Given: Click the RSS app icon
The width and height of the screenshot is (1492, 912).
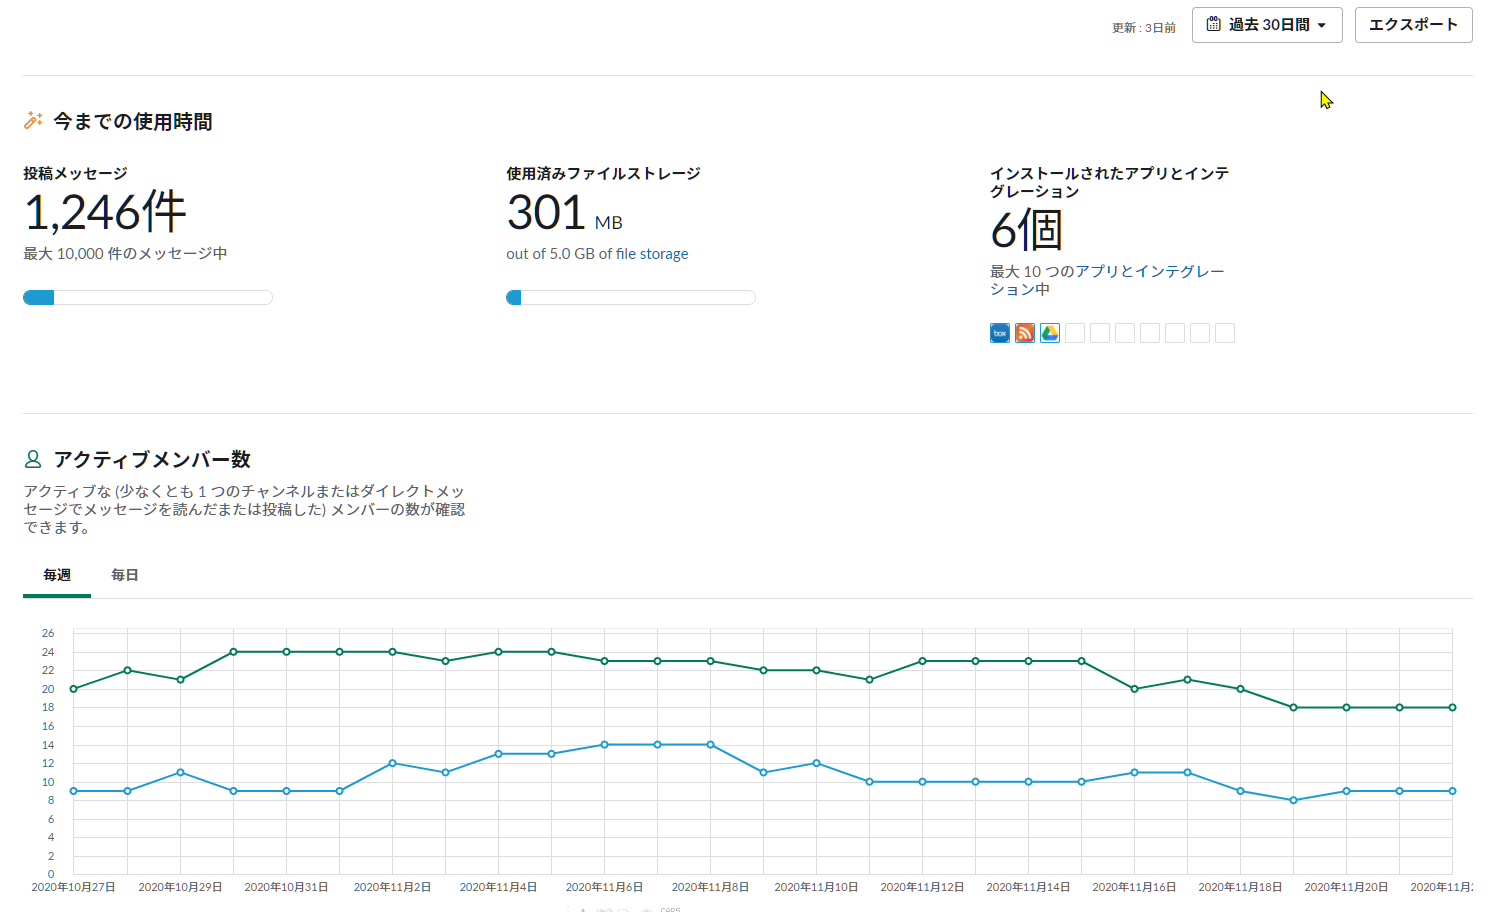Looking at the screenshot, I should (x=1025, y=333).
